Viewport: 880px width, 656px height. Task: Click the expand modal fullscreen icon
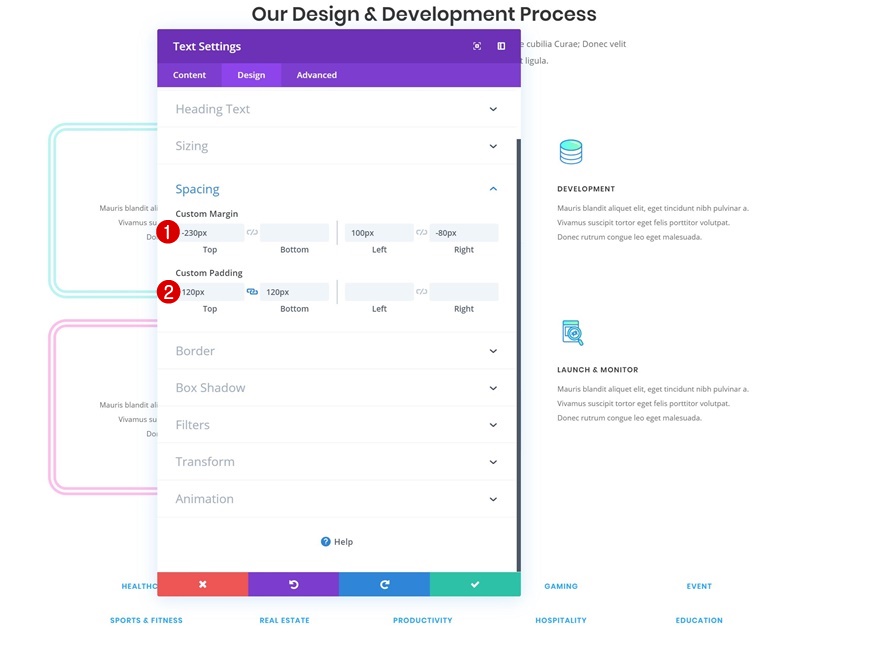click(x=477, y=46)
